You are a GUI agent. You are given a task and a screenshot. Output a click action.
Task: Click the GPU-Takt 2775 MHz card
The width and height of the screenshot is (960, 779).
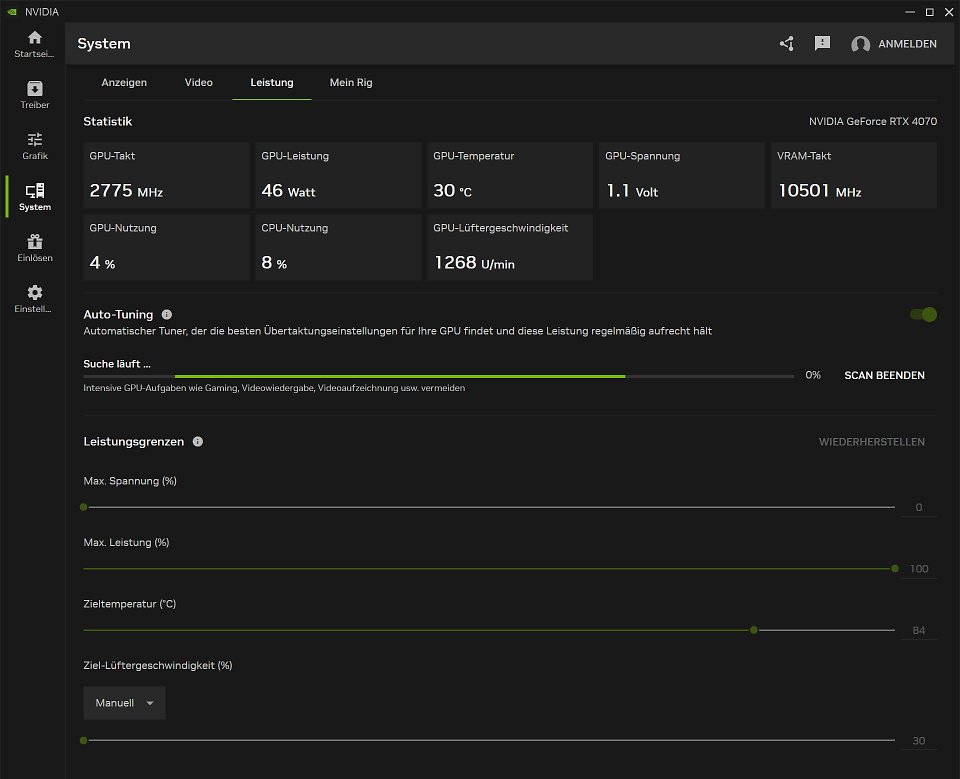[167, 175]
